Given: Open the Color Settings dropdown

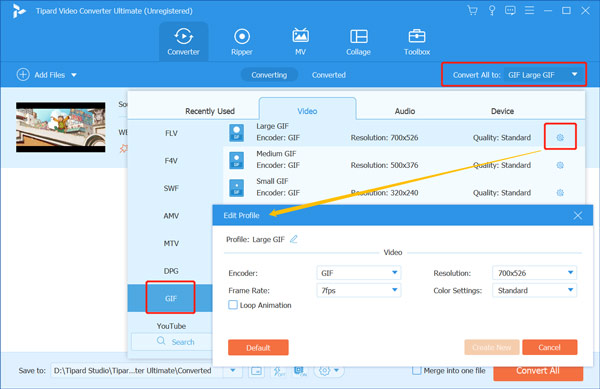Looking at the screenshot, I should tap(534, 290).
